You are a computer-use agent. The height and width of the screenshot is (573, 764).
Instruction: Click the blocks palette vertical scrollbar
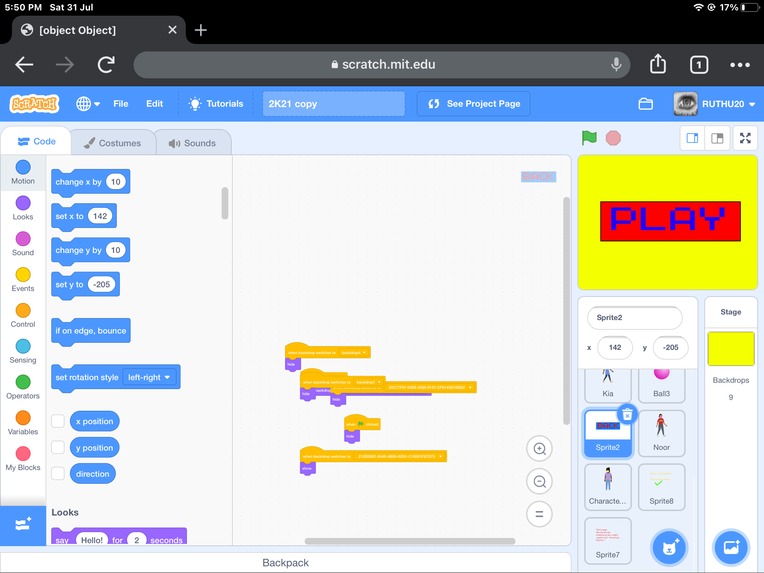tap(225, 203)
